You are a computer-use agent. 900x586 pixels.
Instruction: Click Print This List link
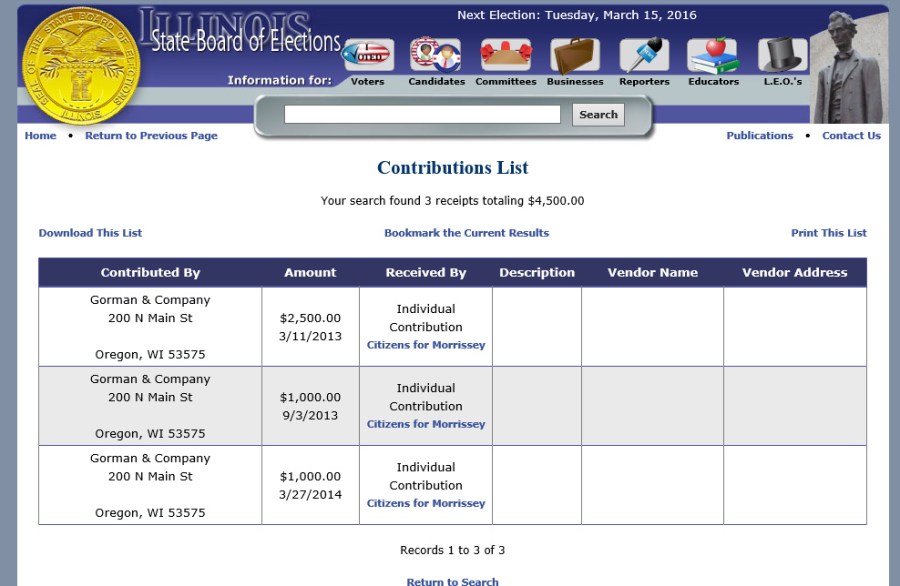point(828,233)
